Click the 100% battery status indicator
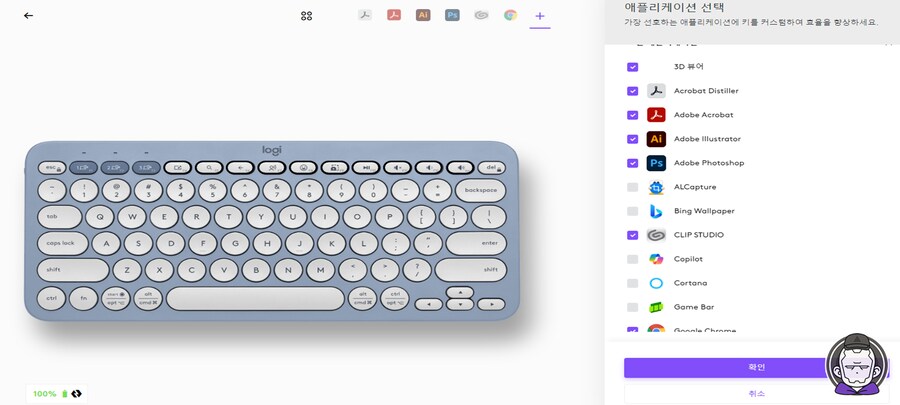 click(49, 394)
